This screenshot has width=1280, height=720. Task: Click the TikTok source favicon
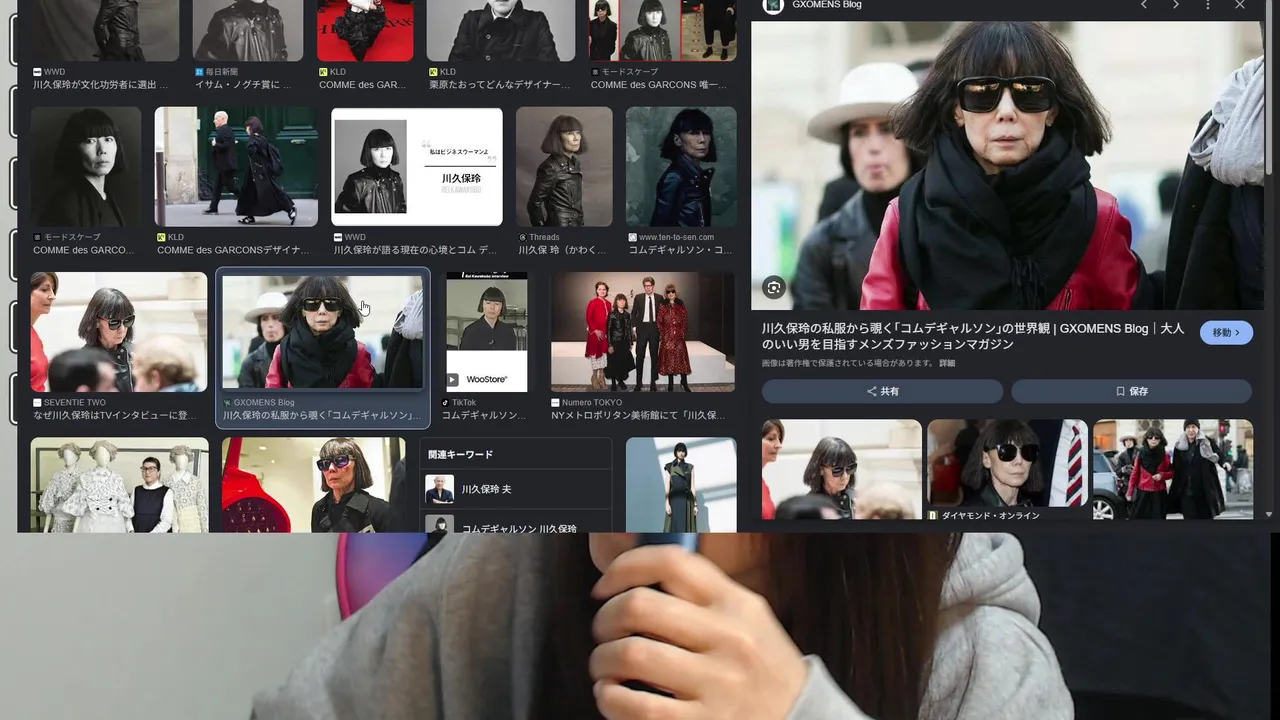(446, 403)
